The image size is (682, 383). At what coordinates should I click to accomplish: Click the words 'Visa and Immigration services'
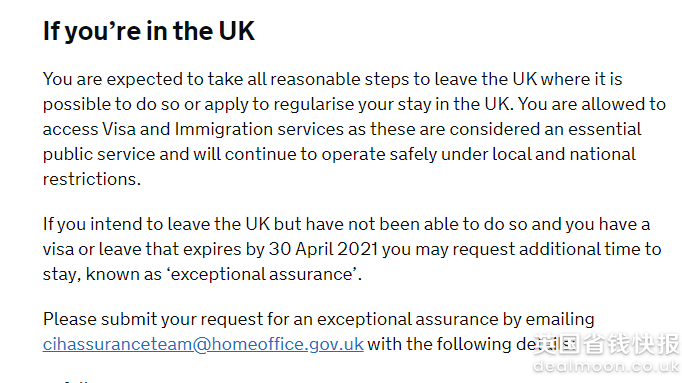pos(223,130)
